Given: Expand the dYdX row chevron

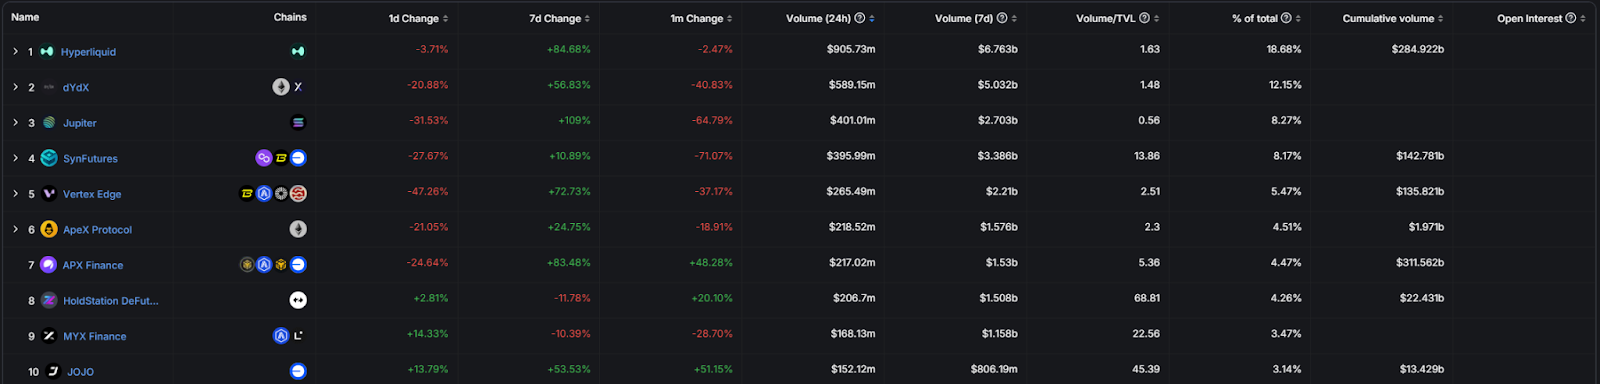Looking at the screenshot, I should [15, 87].
